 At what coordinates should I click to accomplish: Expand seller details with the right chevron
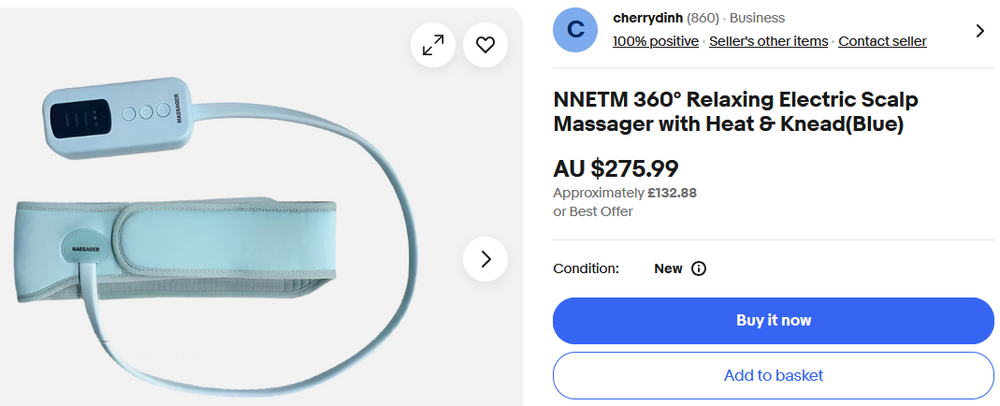click(980, 31)
